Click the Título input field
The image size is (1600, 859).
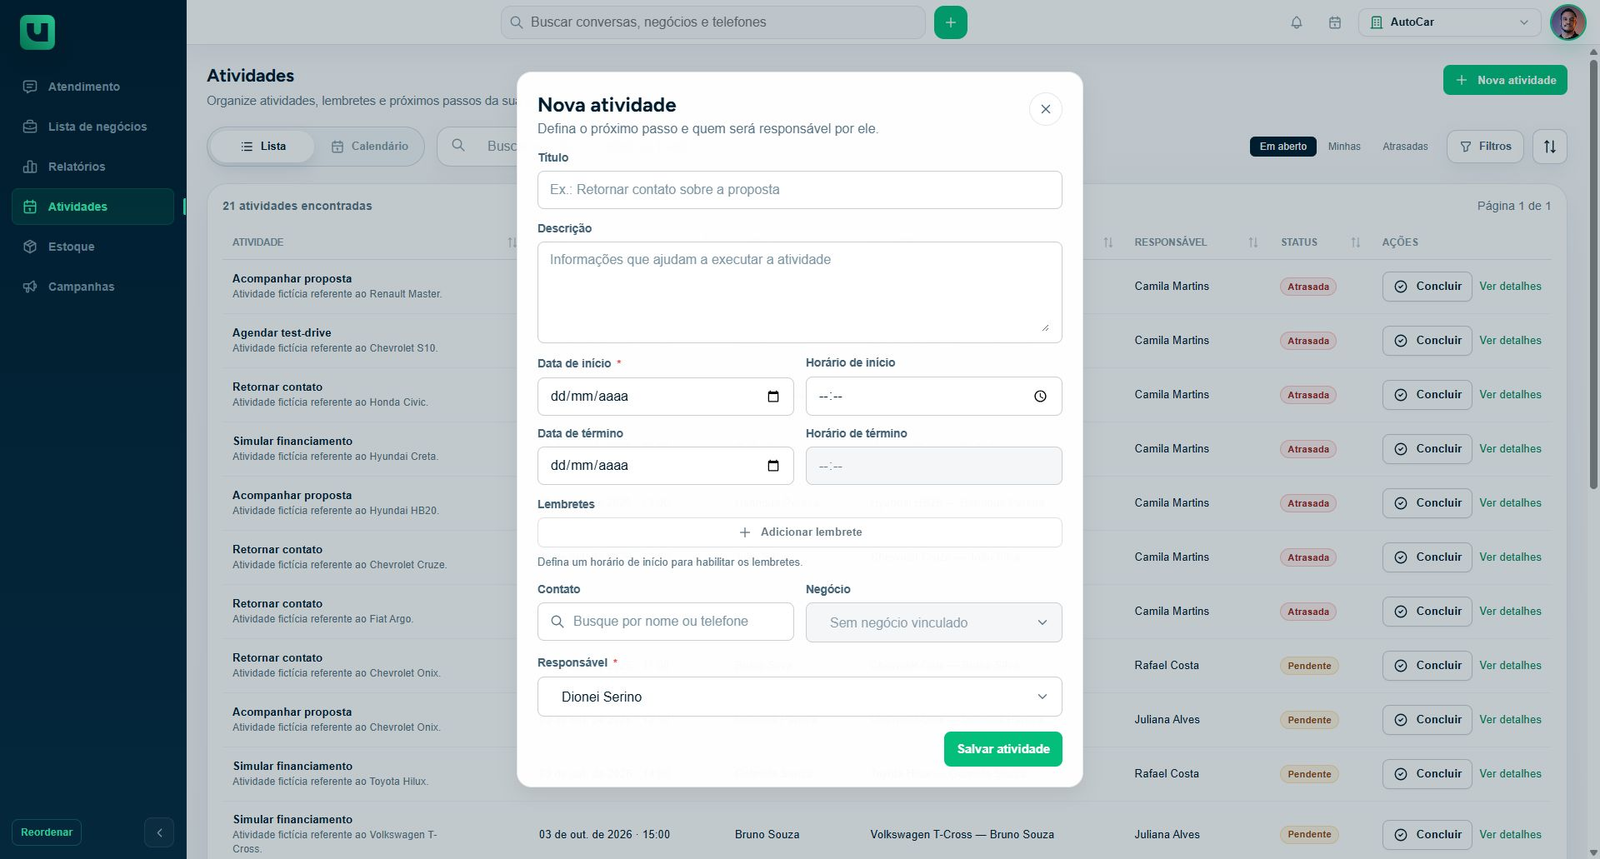(800, 190)
